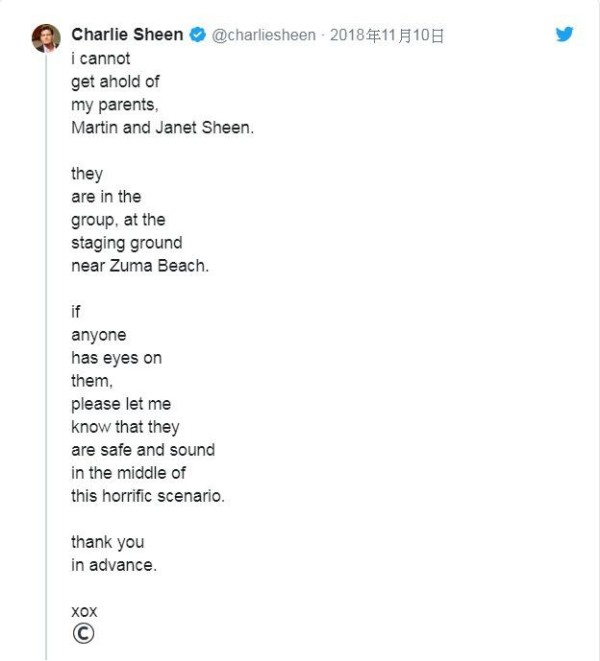Click the copyright symbol at tweet end

pyautogui.click(x=83, y=634)
